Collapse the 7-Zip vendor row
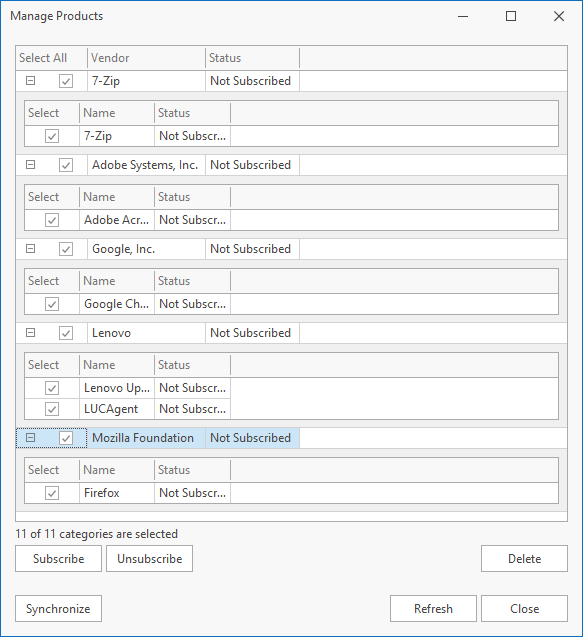 pos(30,81)
